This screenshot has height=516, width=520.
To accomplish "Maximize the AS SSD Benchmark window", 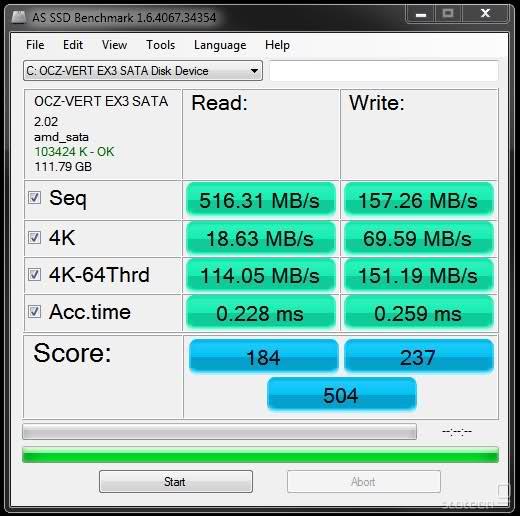I will click(448, 14).
